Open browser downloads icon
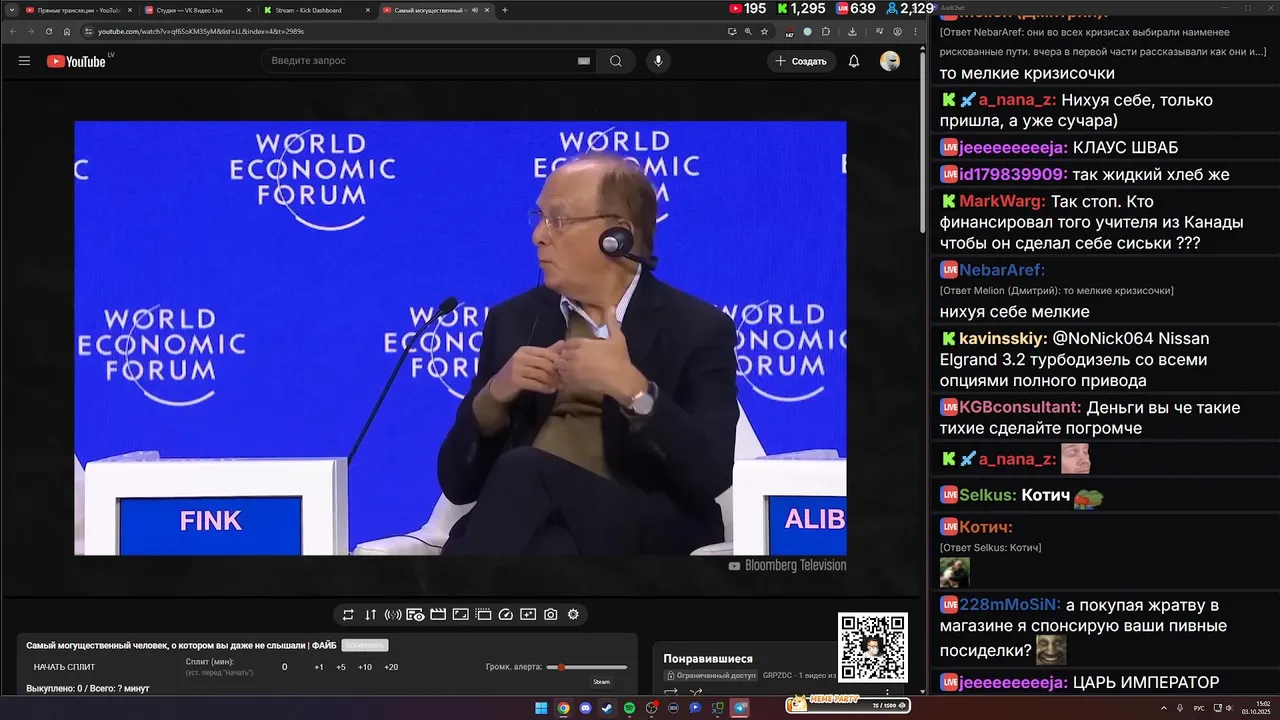Viewport: 1280px width, 720px height. click(852, 31)
